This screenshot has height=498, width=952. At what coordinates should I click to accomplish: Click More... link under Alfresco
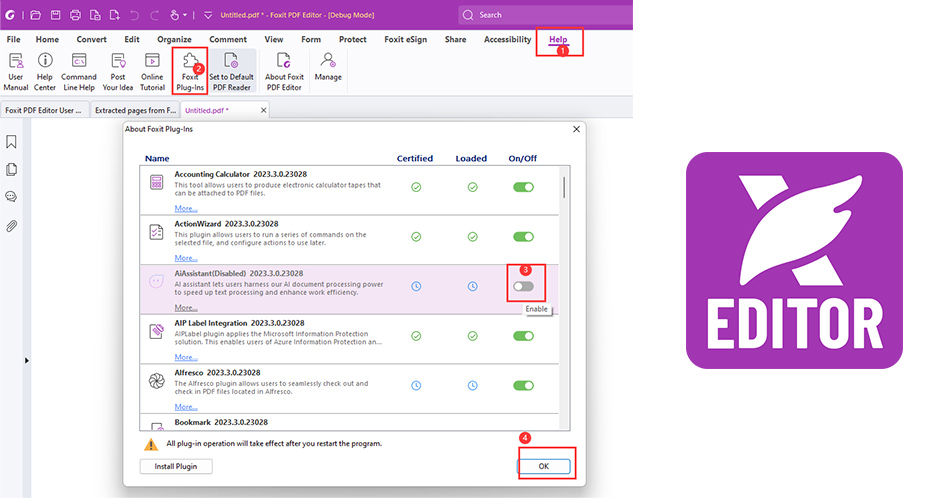pyautogui.click(x=186, y=407)
